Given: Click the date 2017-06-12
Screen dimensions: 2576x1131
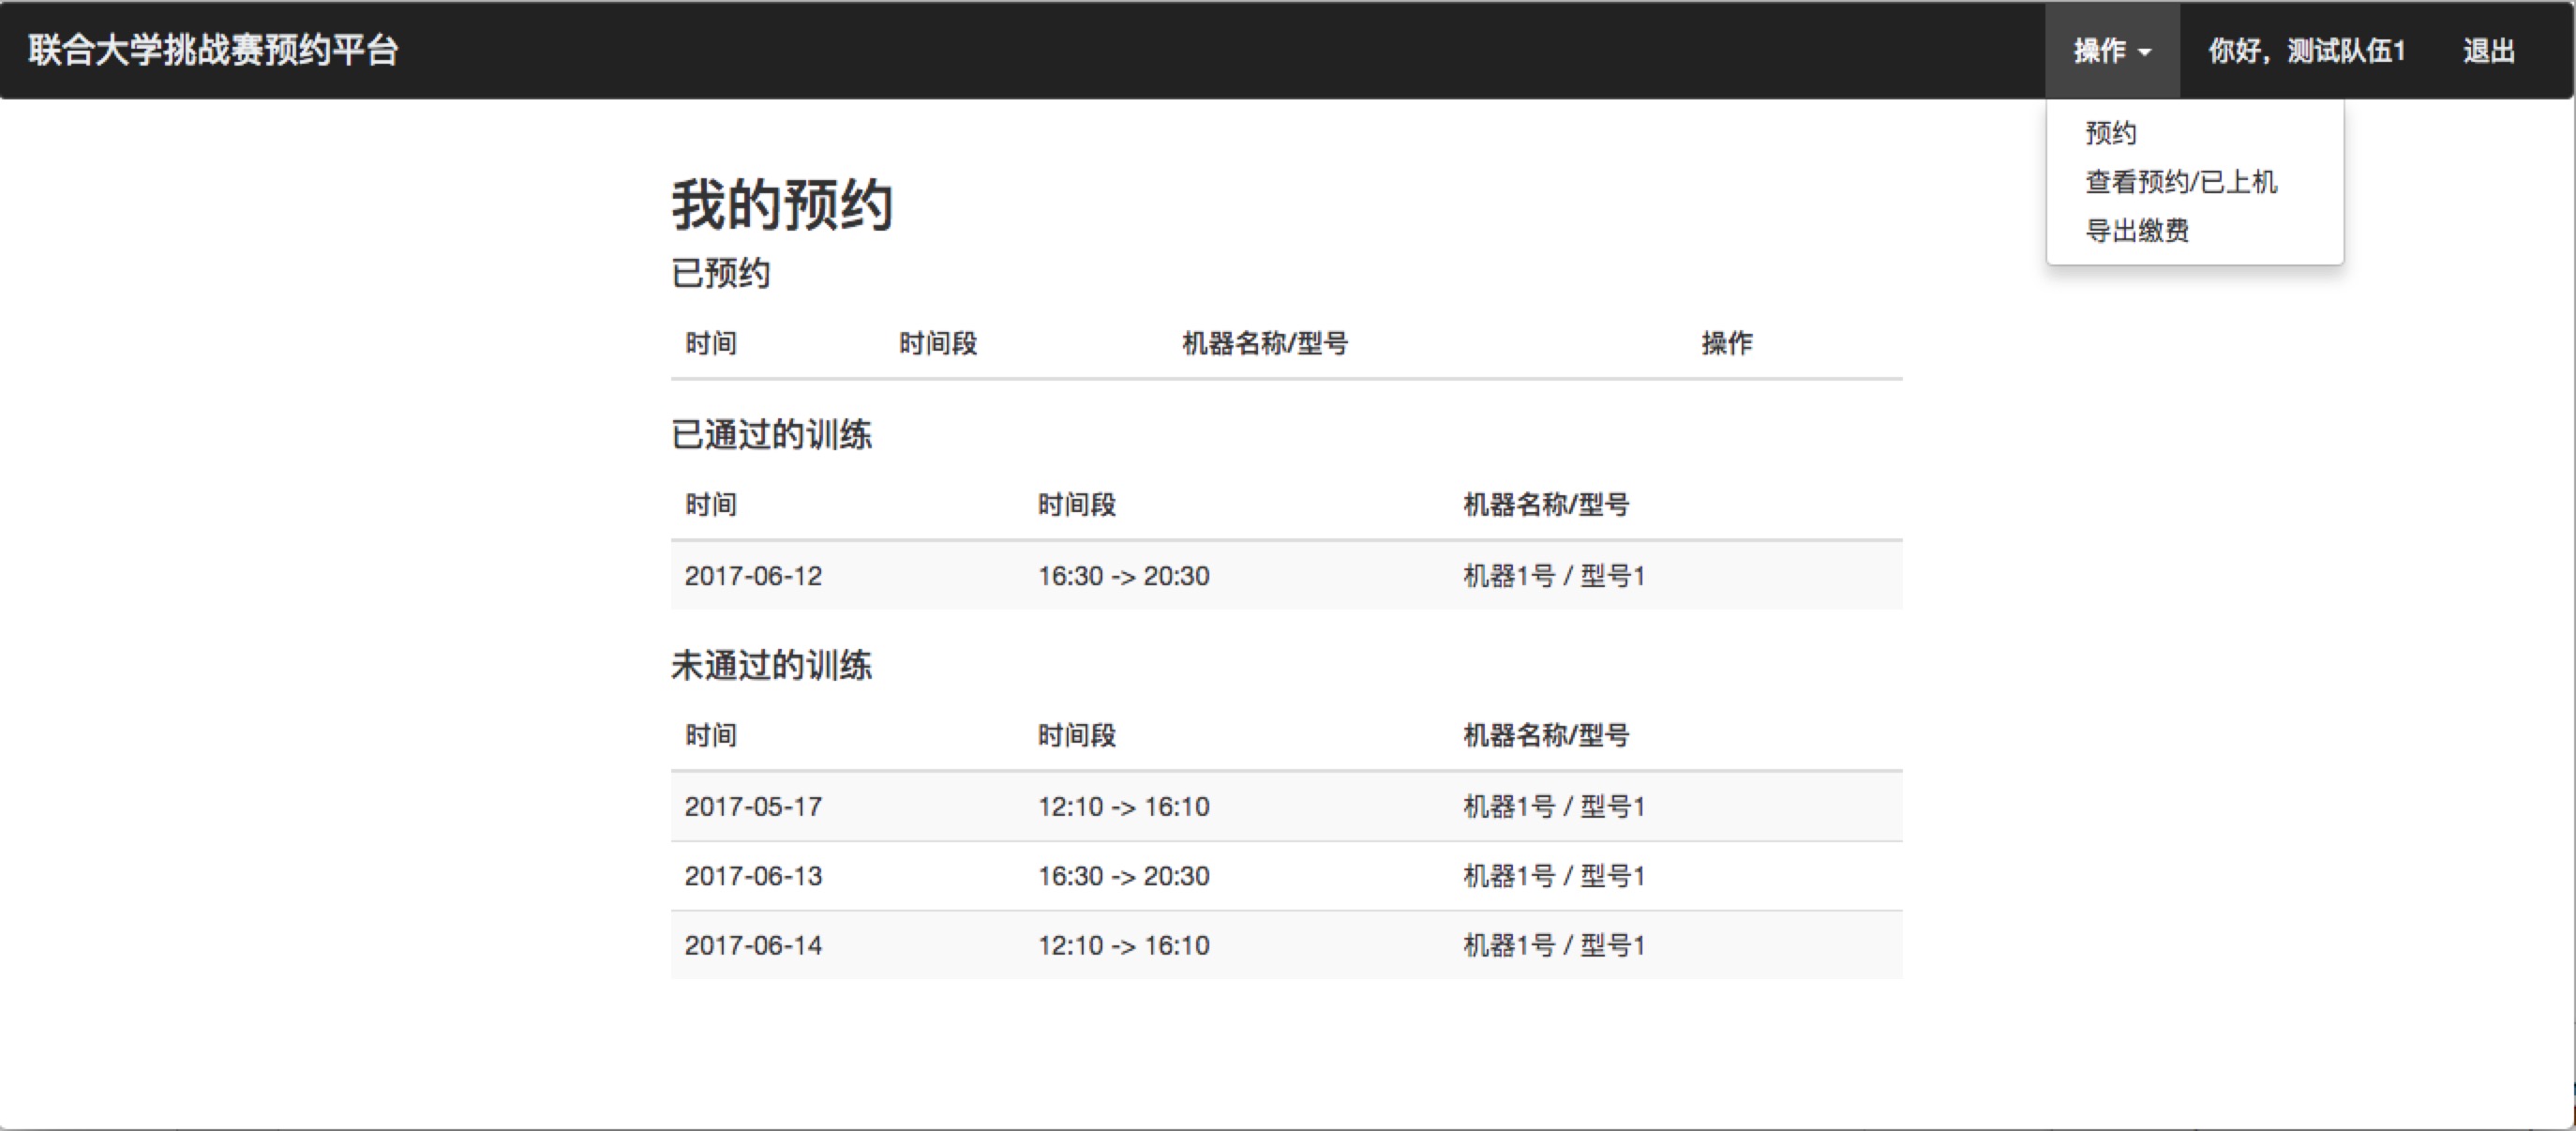Looking at the screenshot, I should click(x=753, y=576).
